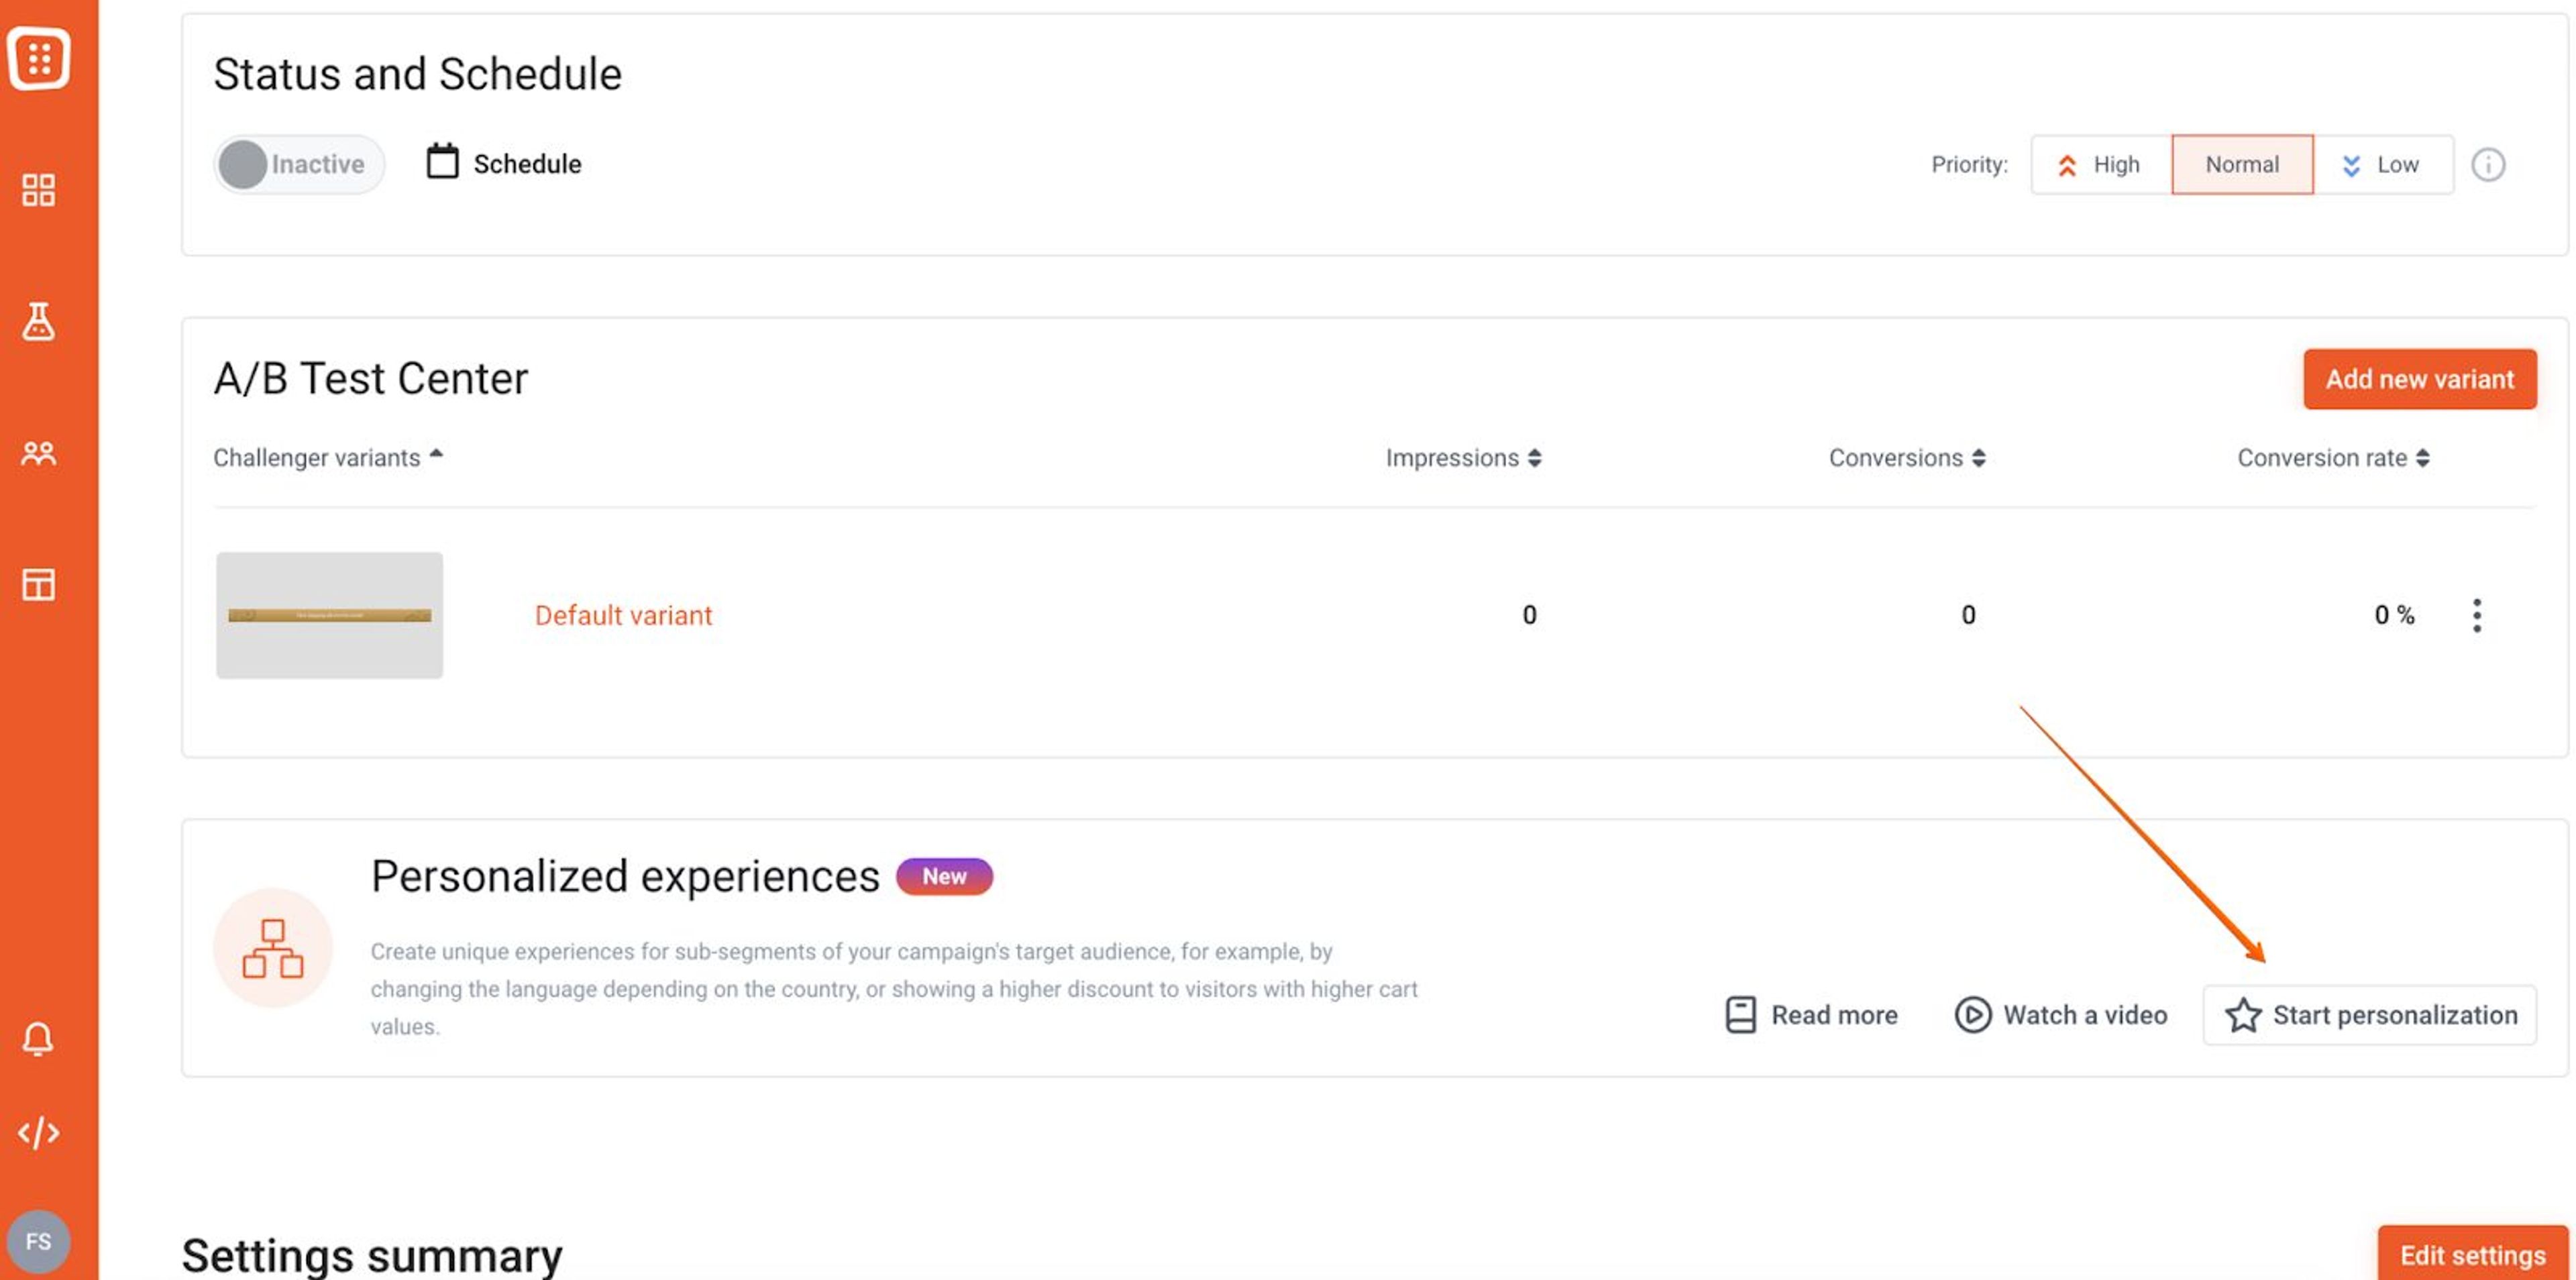Open the flask A/B testing icon in sidebar
This screenshot has height=1280, width=2576.
pos(39,322)
